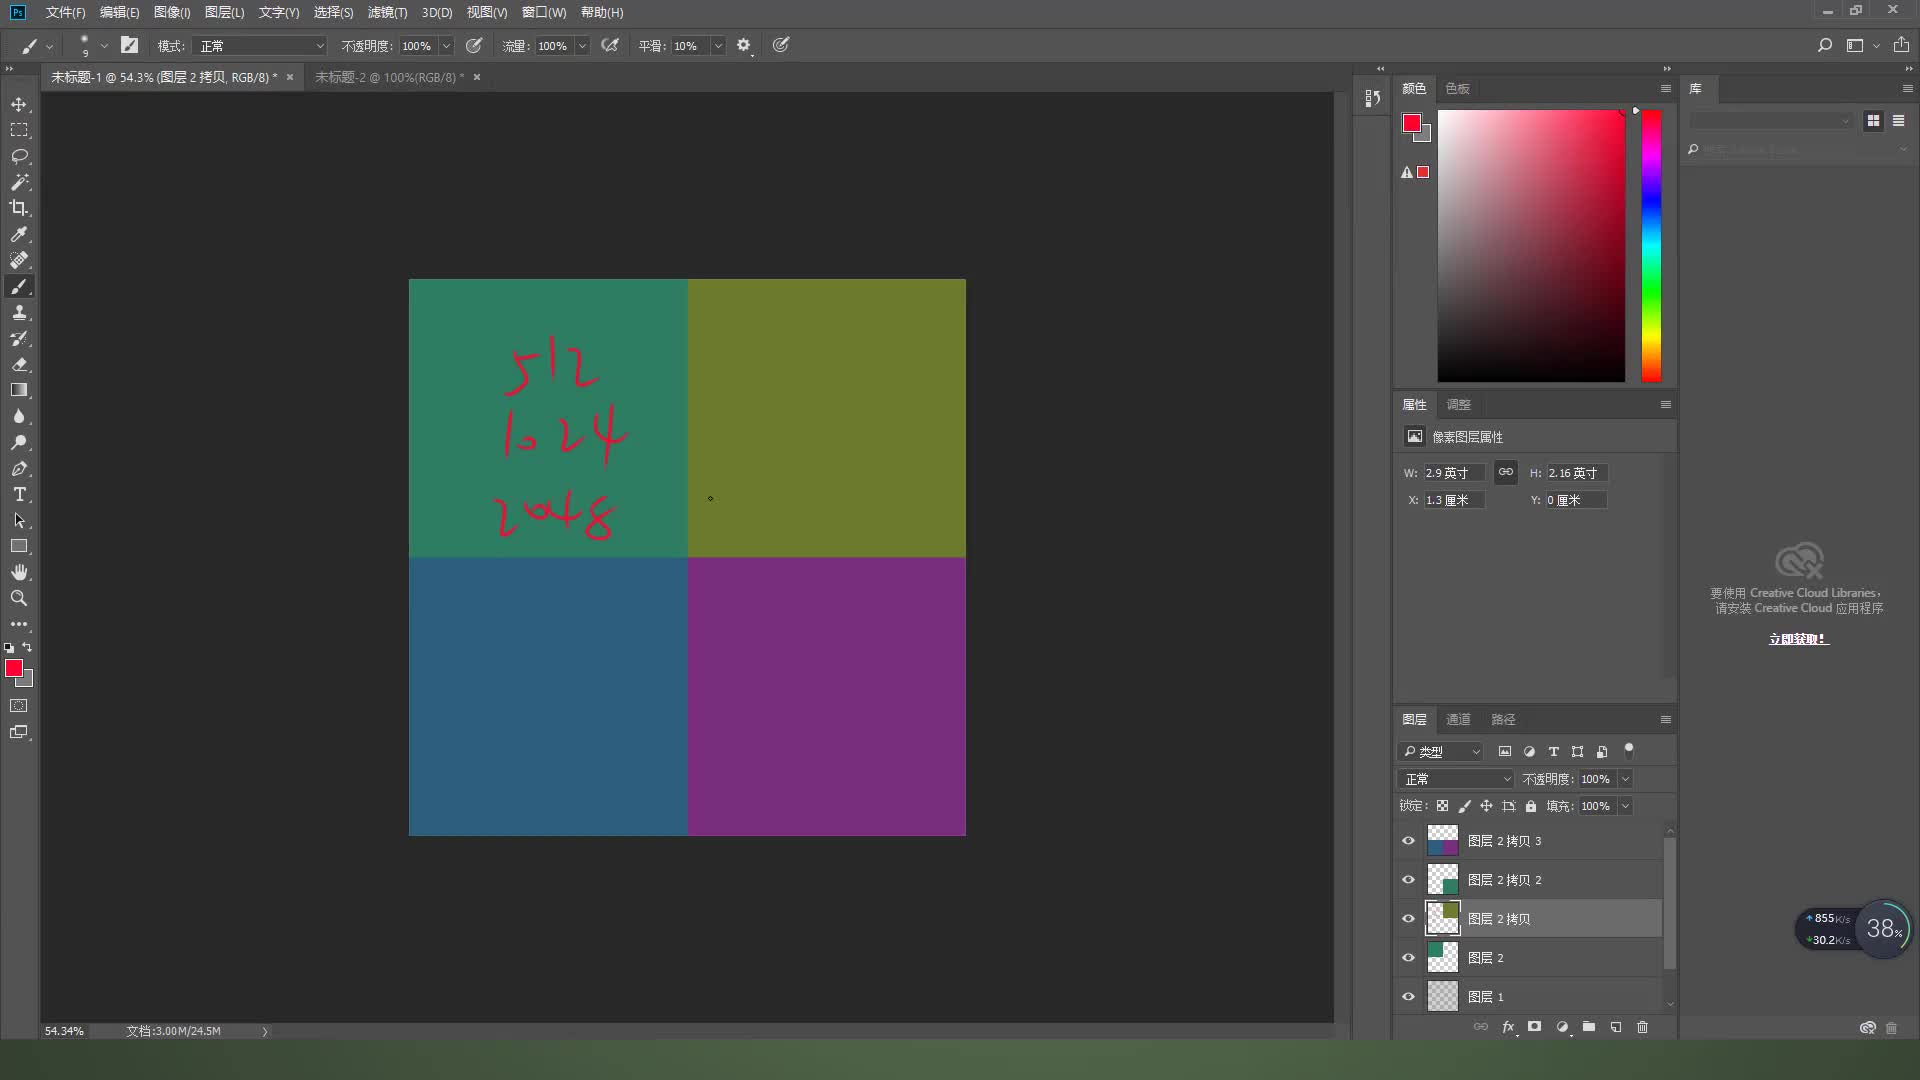Change screen mode icon in toolbar
The height and width of the screenshot is (1080, 1920).
pos(19,732)
